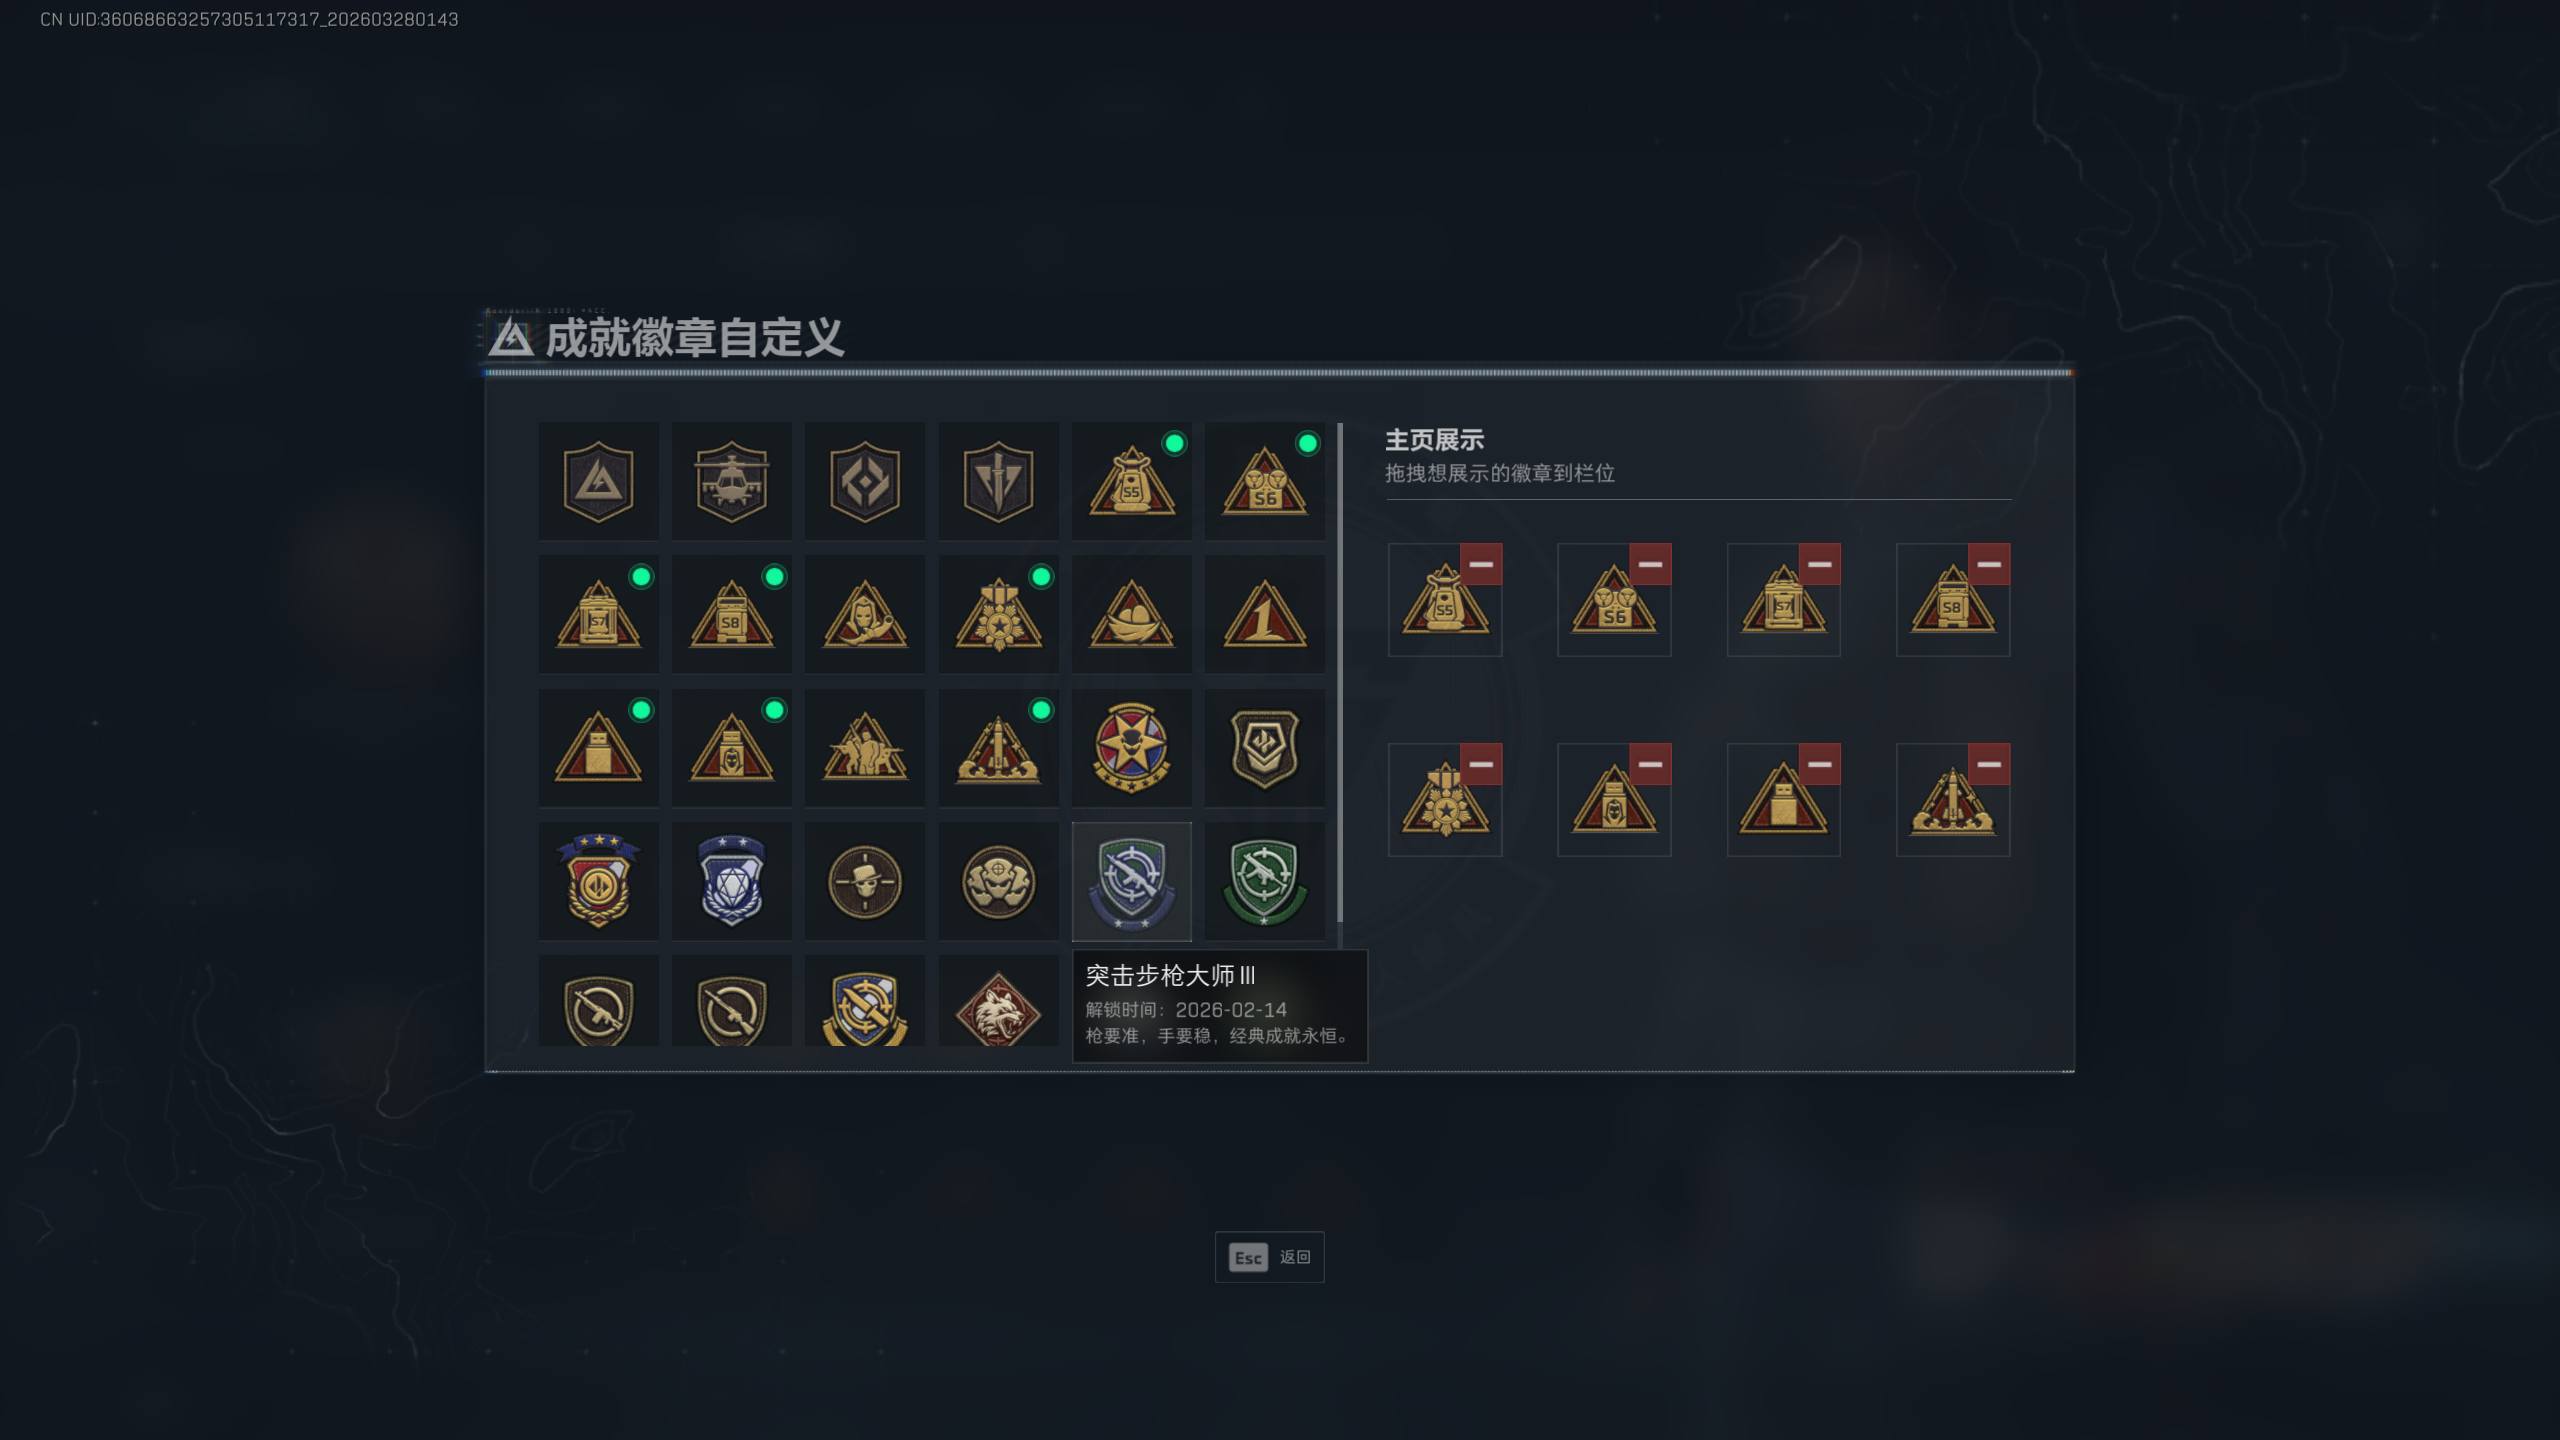Pick the number 1 triangle badge
Screen dimensions: 2560x1440
1265,615
